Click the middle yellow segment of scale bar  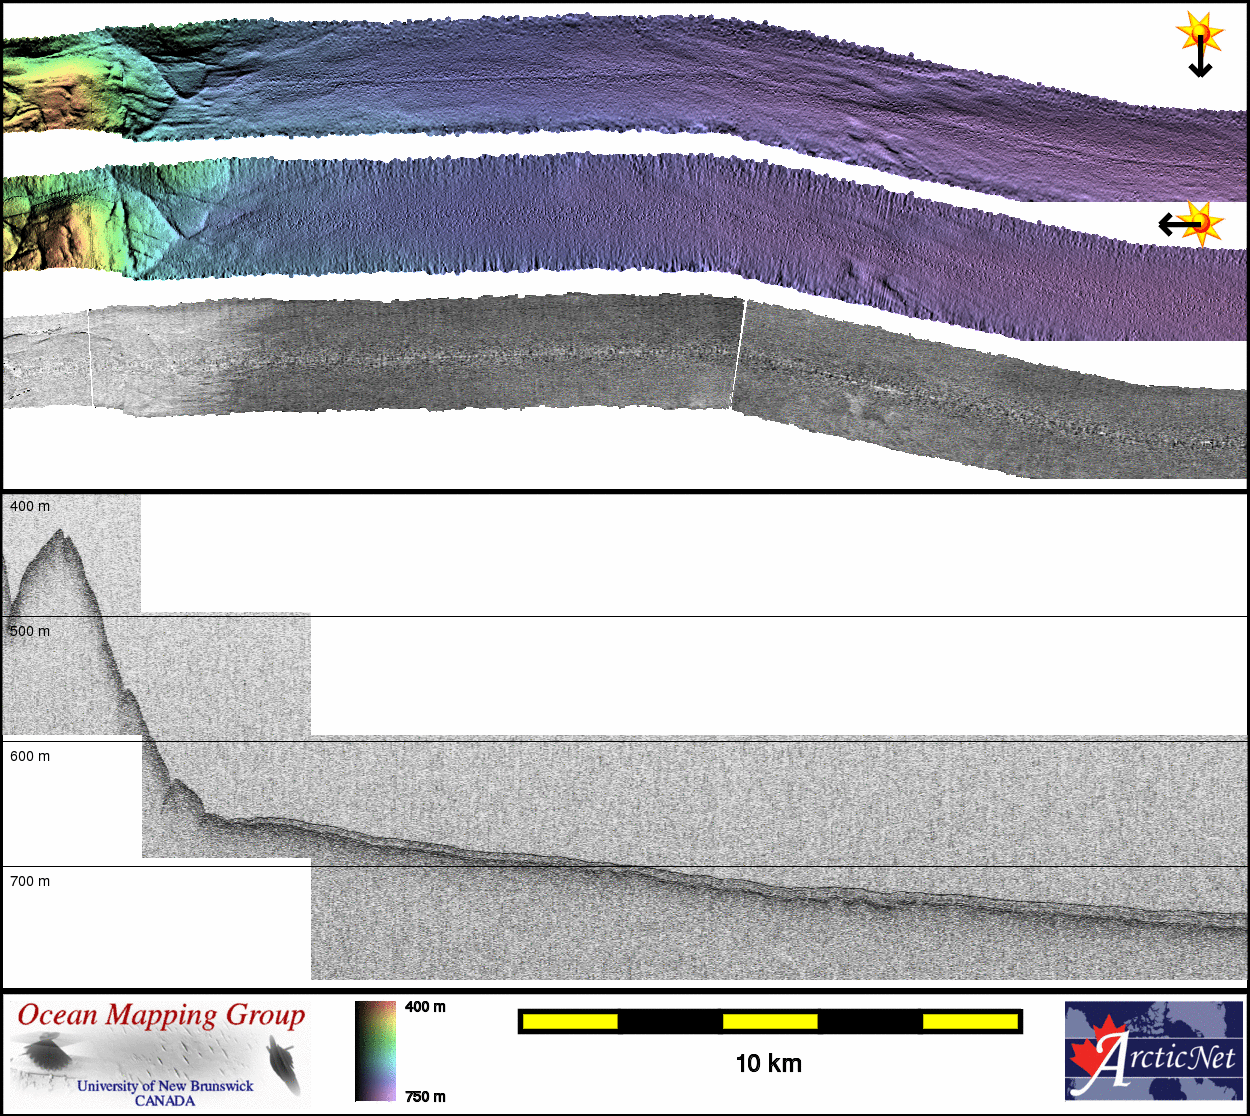point(769,1021)
